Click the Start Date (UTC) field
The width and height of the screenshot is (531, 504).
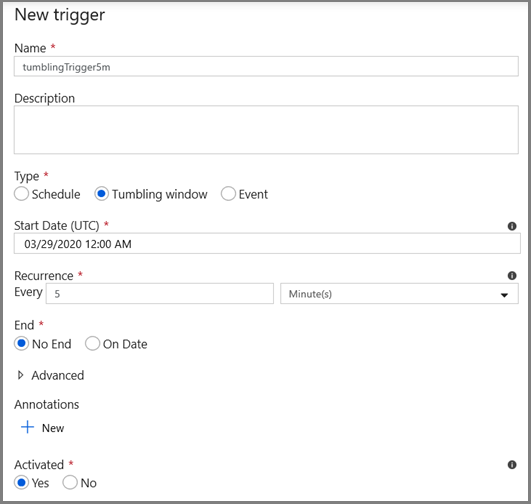click(x=267, y=244)
